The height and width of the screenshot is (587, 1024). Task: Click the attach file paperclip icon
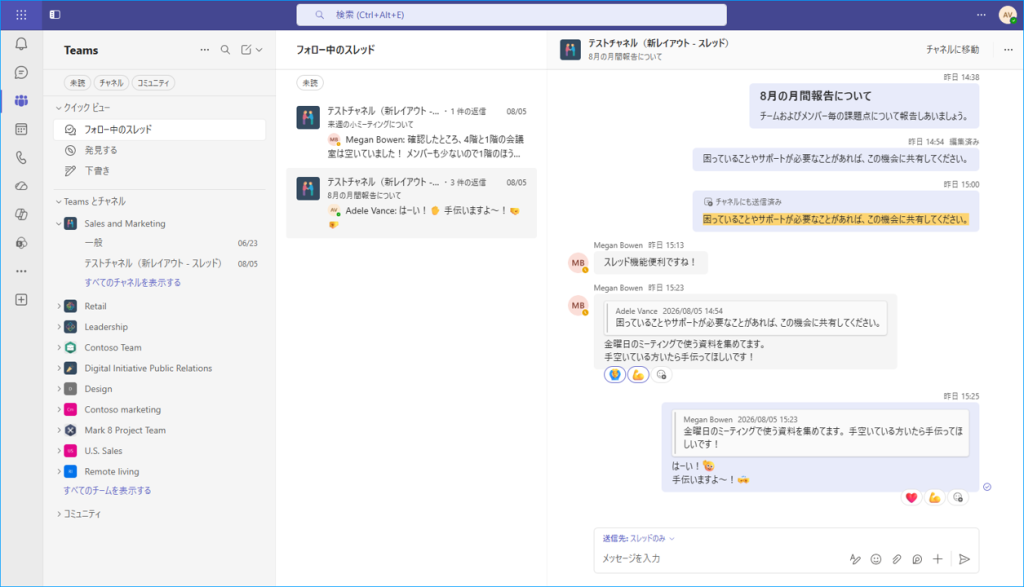pos(897,559)
